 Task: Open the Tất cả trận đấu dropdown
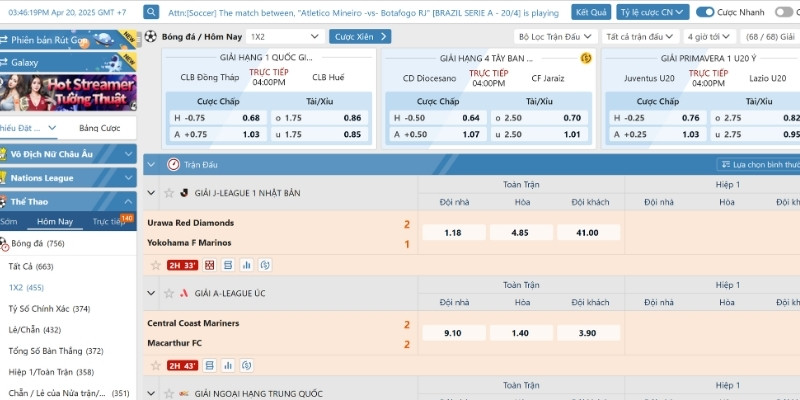click(641, 37)
